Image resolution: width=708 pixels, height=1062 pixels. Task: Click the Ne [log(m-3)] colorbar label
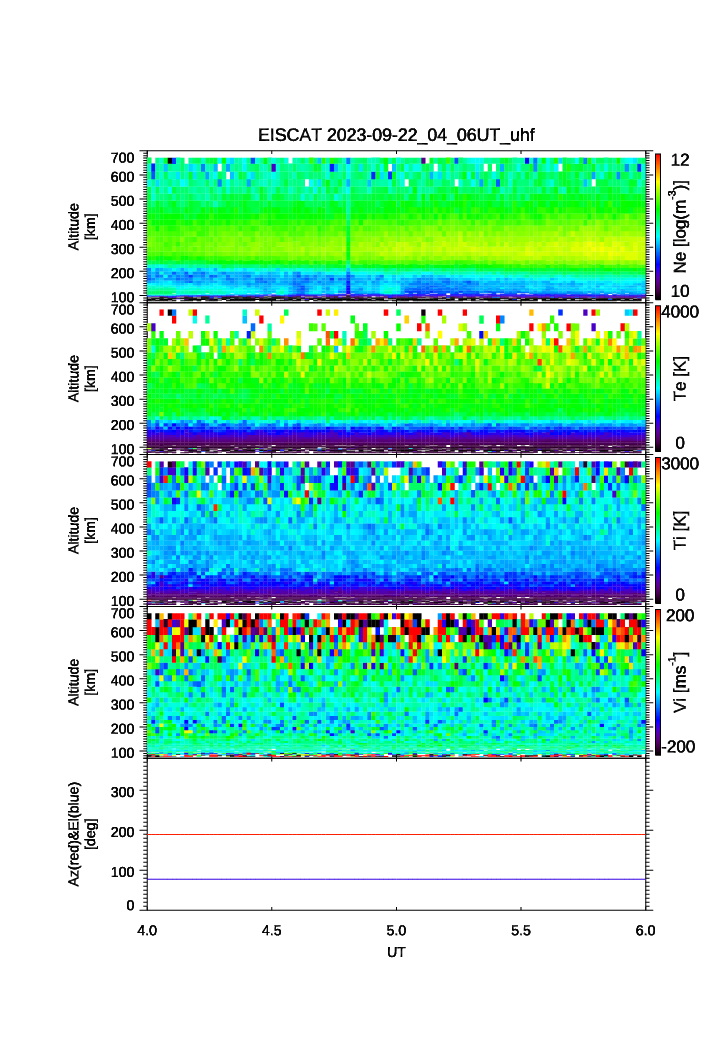coord(681,226)
